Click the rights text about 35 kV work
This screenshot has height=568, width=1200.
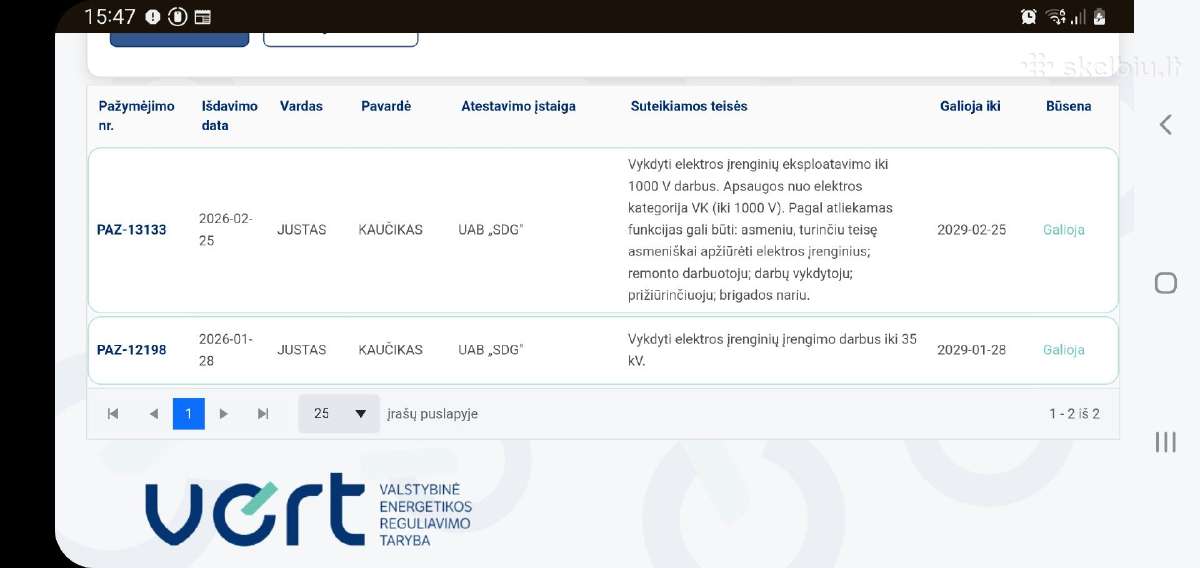click(772, 350)
